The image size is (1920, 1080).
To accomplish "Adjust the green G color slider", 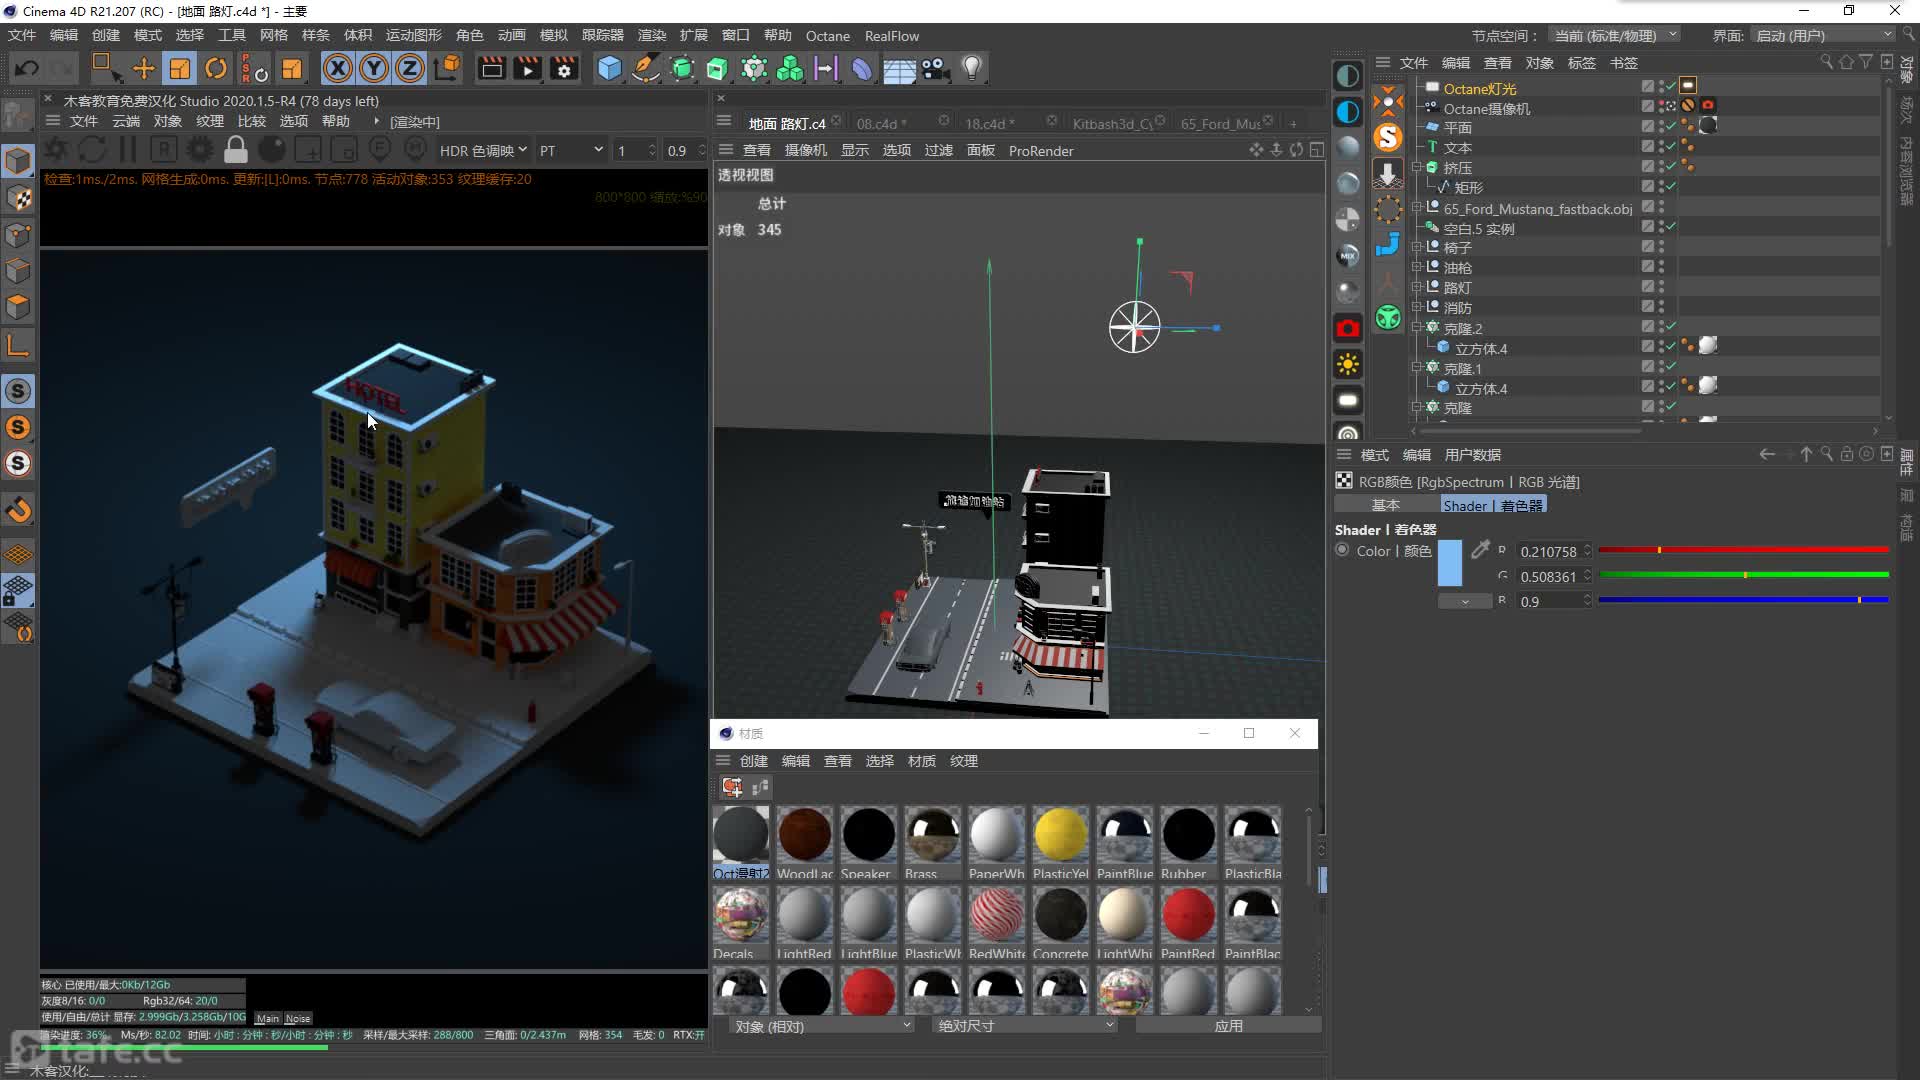I will pyautogui.click(x=1743, y=575).
